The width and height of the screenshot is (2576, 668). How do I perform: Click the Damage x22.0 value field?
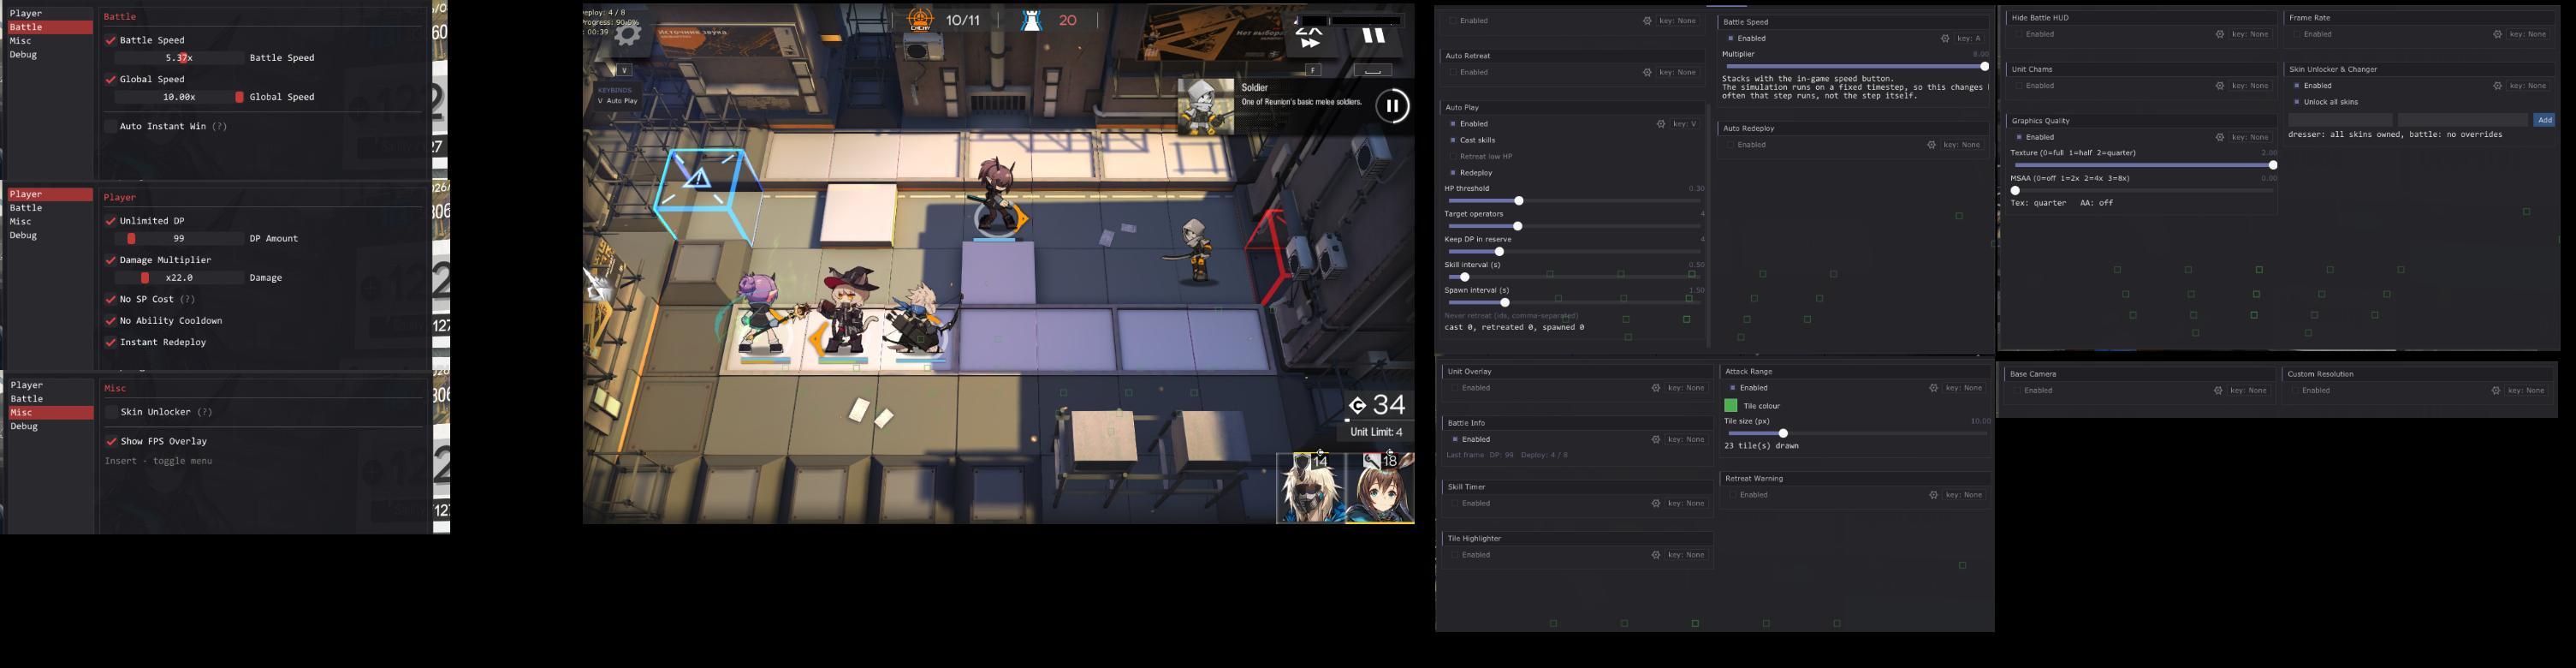[179, 278]
